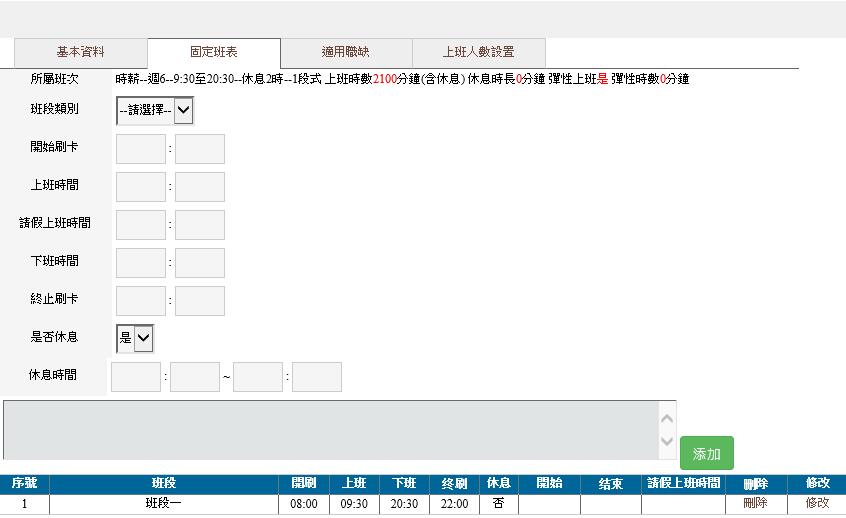Viewport: 846px width, 518px height.
Task: Click the 下班時間 hour field
Action: (141, 263)
